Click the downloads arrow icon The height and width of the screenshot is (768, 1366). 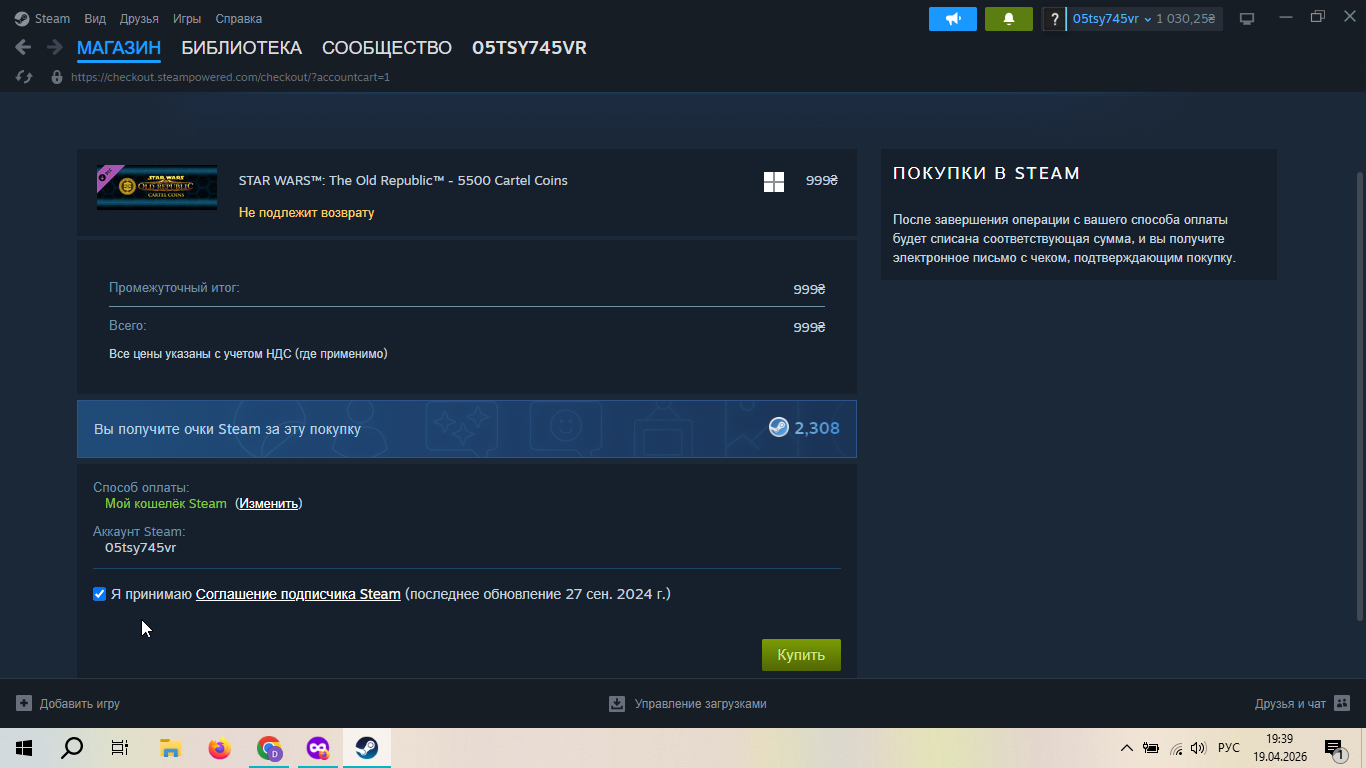point(617,704)
